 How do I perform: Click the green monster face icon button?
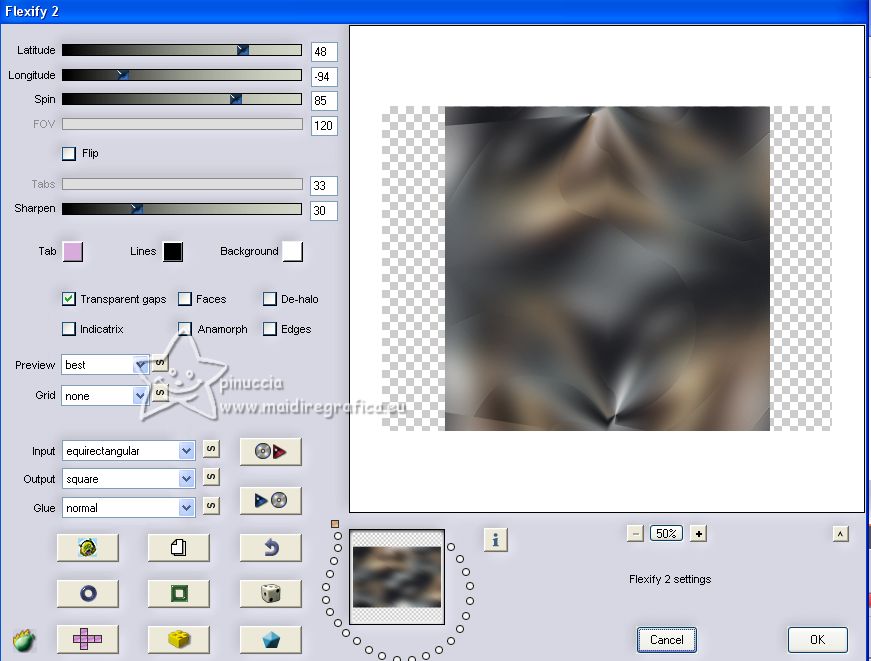88,548
